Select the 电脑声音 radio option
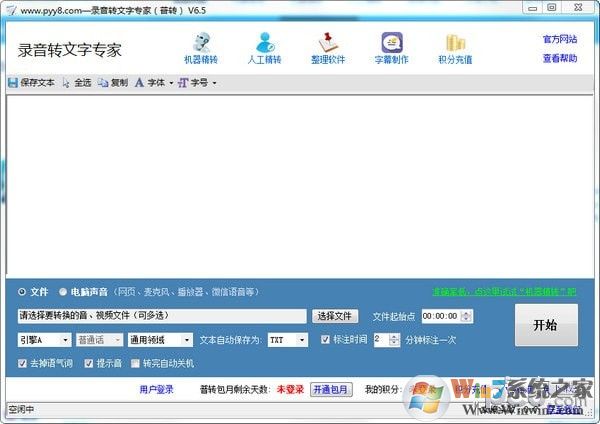The width and height of the screenshot is (600, 424). [x=63, y=292]
